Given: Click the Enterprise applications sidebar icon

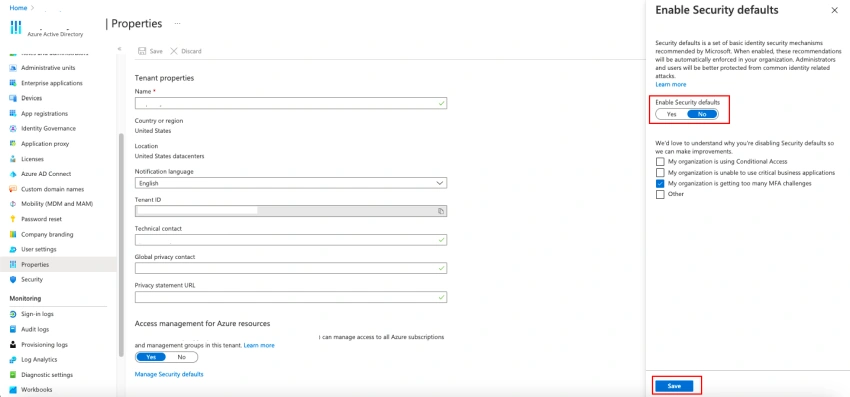Looking at the screenshot, I should pyautogui.click(x=13, y=83).
